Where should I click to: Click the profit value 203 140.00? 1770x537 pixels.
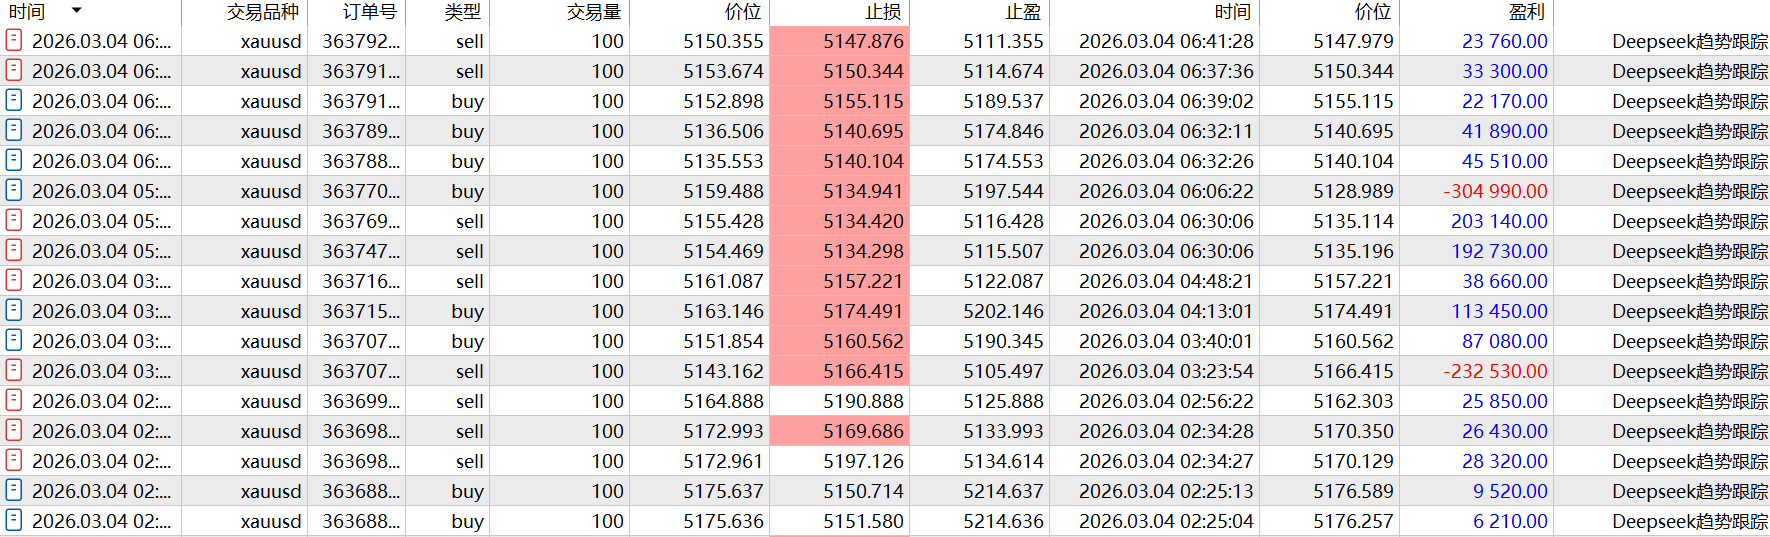tap(1499, 221)
